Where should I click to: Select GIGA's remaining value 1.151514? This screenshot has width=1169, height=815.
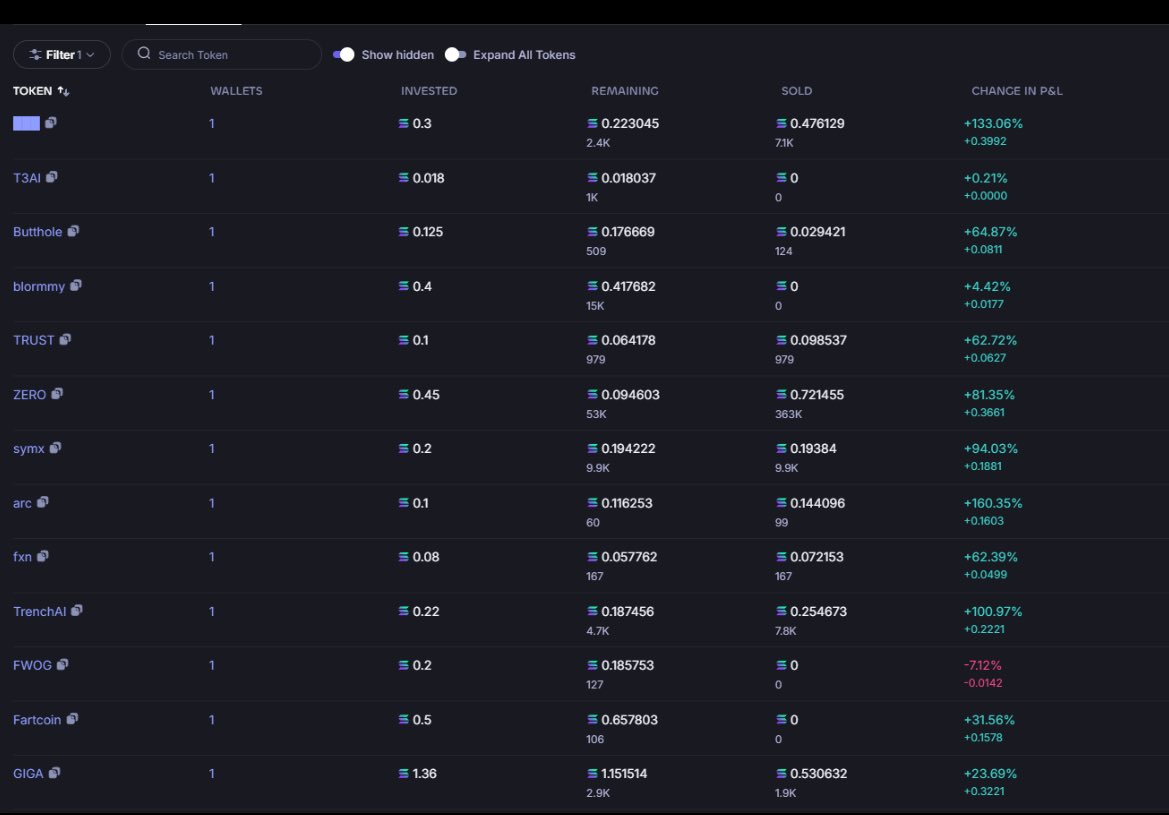(x=624, y=774)
